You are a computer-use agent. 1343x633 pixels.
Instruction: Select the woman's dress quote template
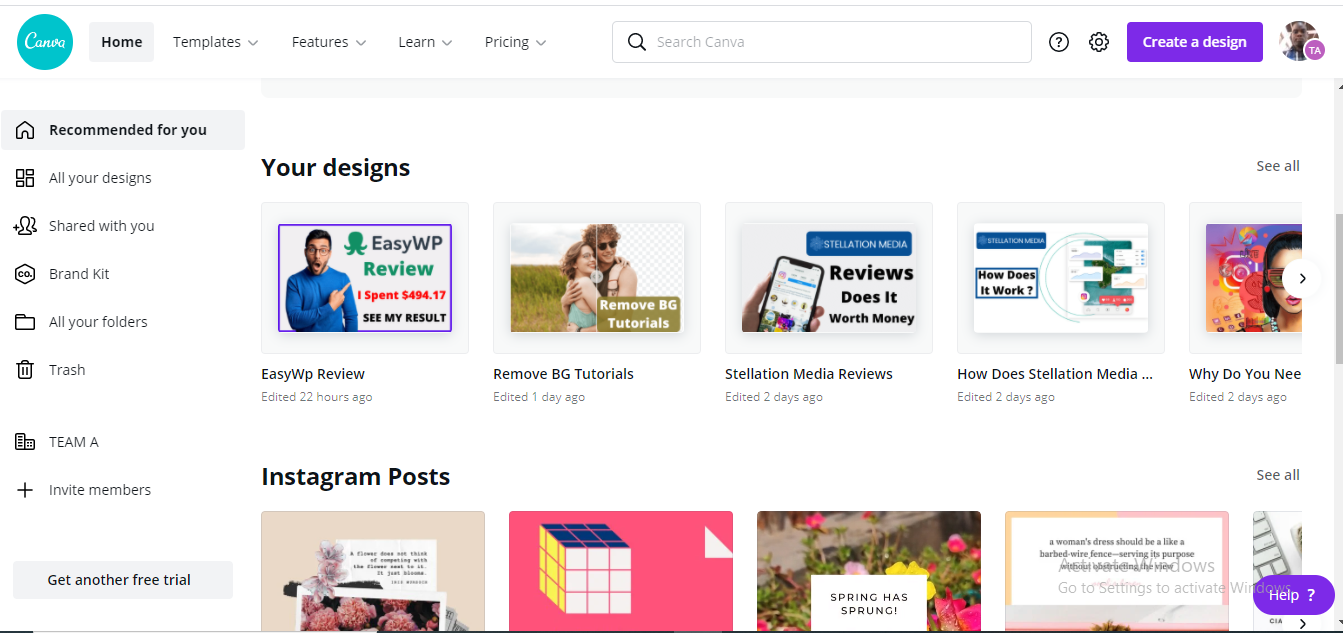(1117, 571)
